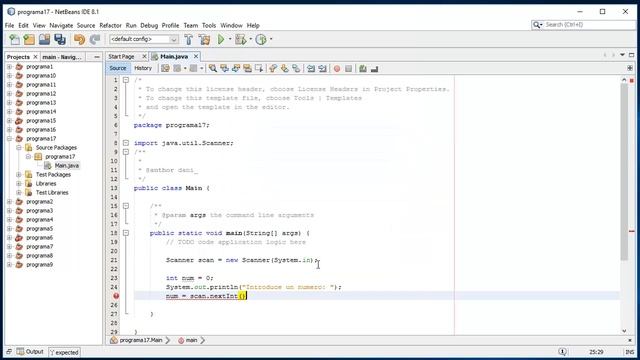Open the Debug Project dropdown arrow
640x360 pixels.
point(250,39)
